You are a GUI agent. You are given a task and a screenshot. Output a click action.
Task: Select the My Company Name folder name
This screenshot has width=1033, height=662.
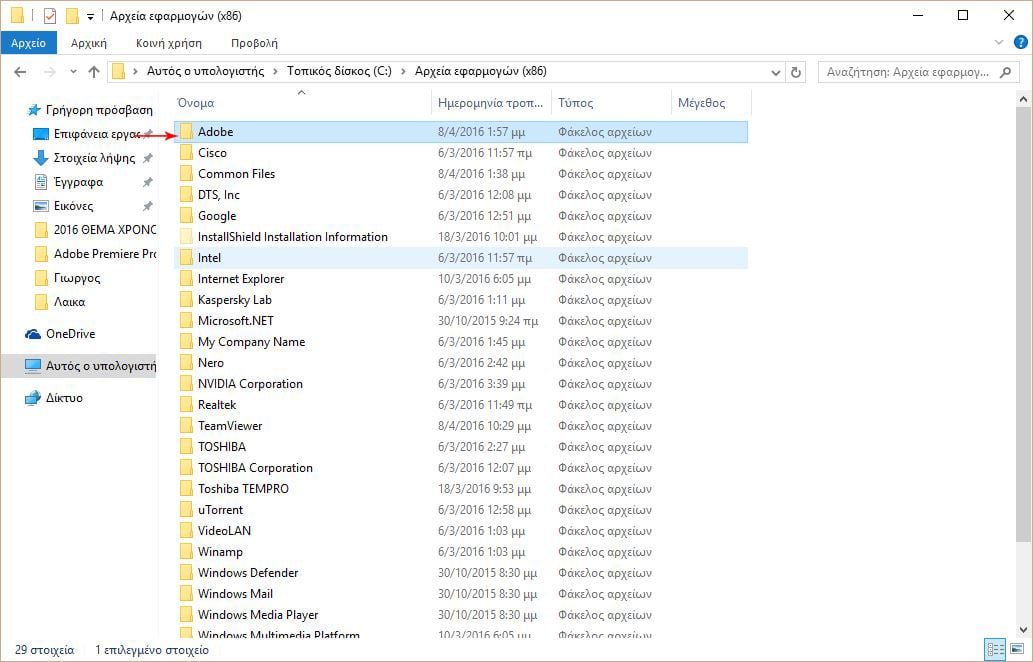[x=252, y=342]
